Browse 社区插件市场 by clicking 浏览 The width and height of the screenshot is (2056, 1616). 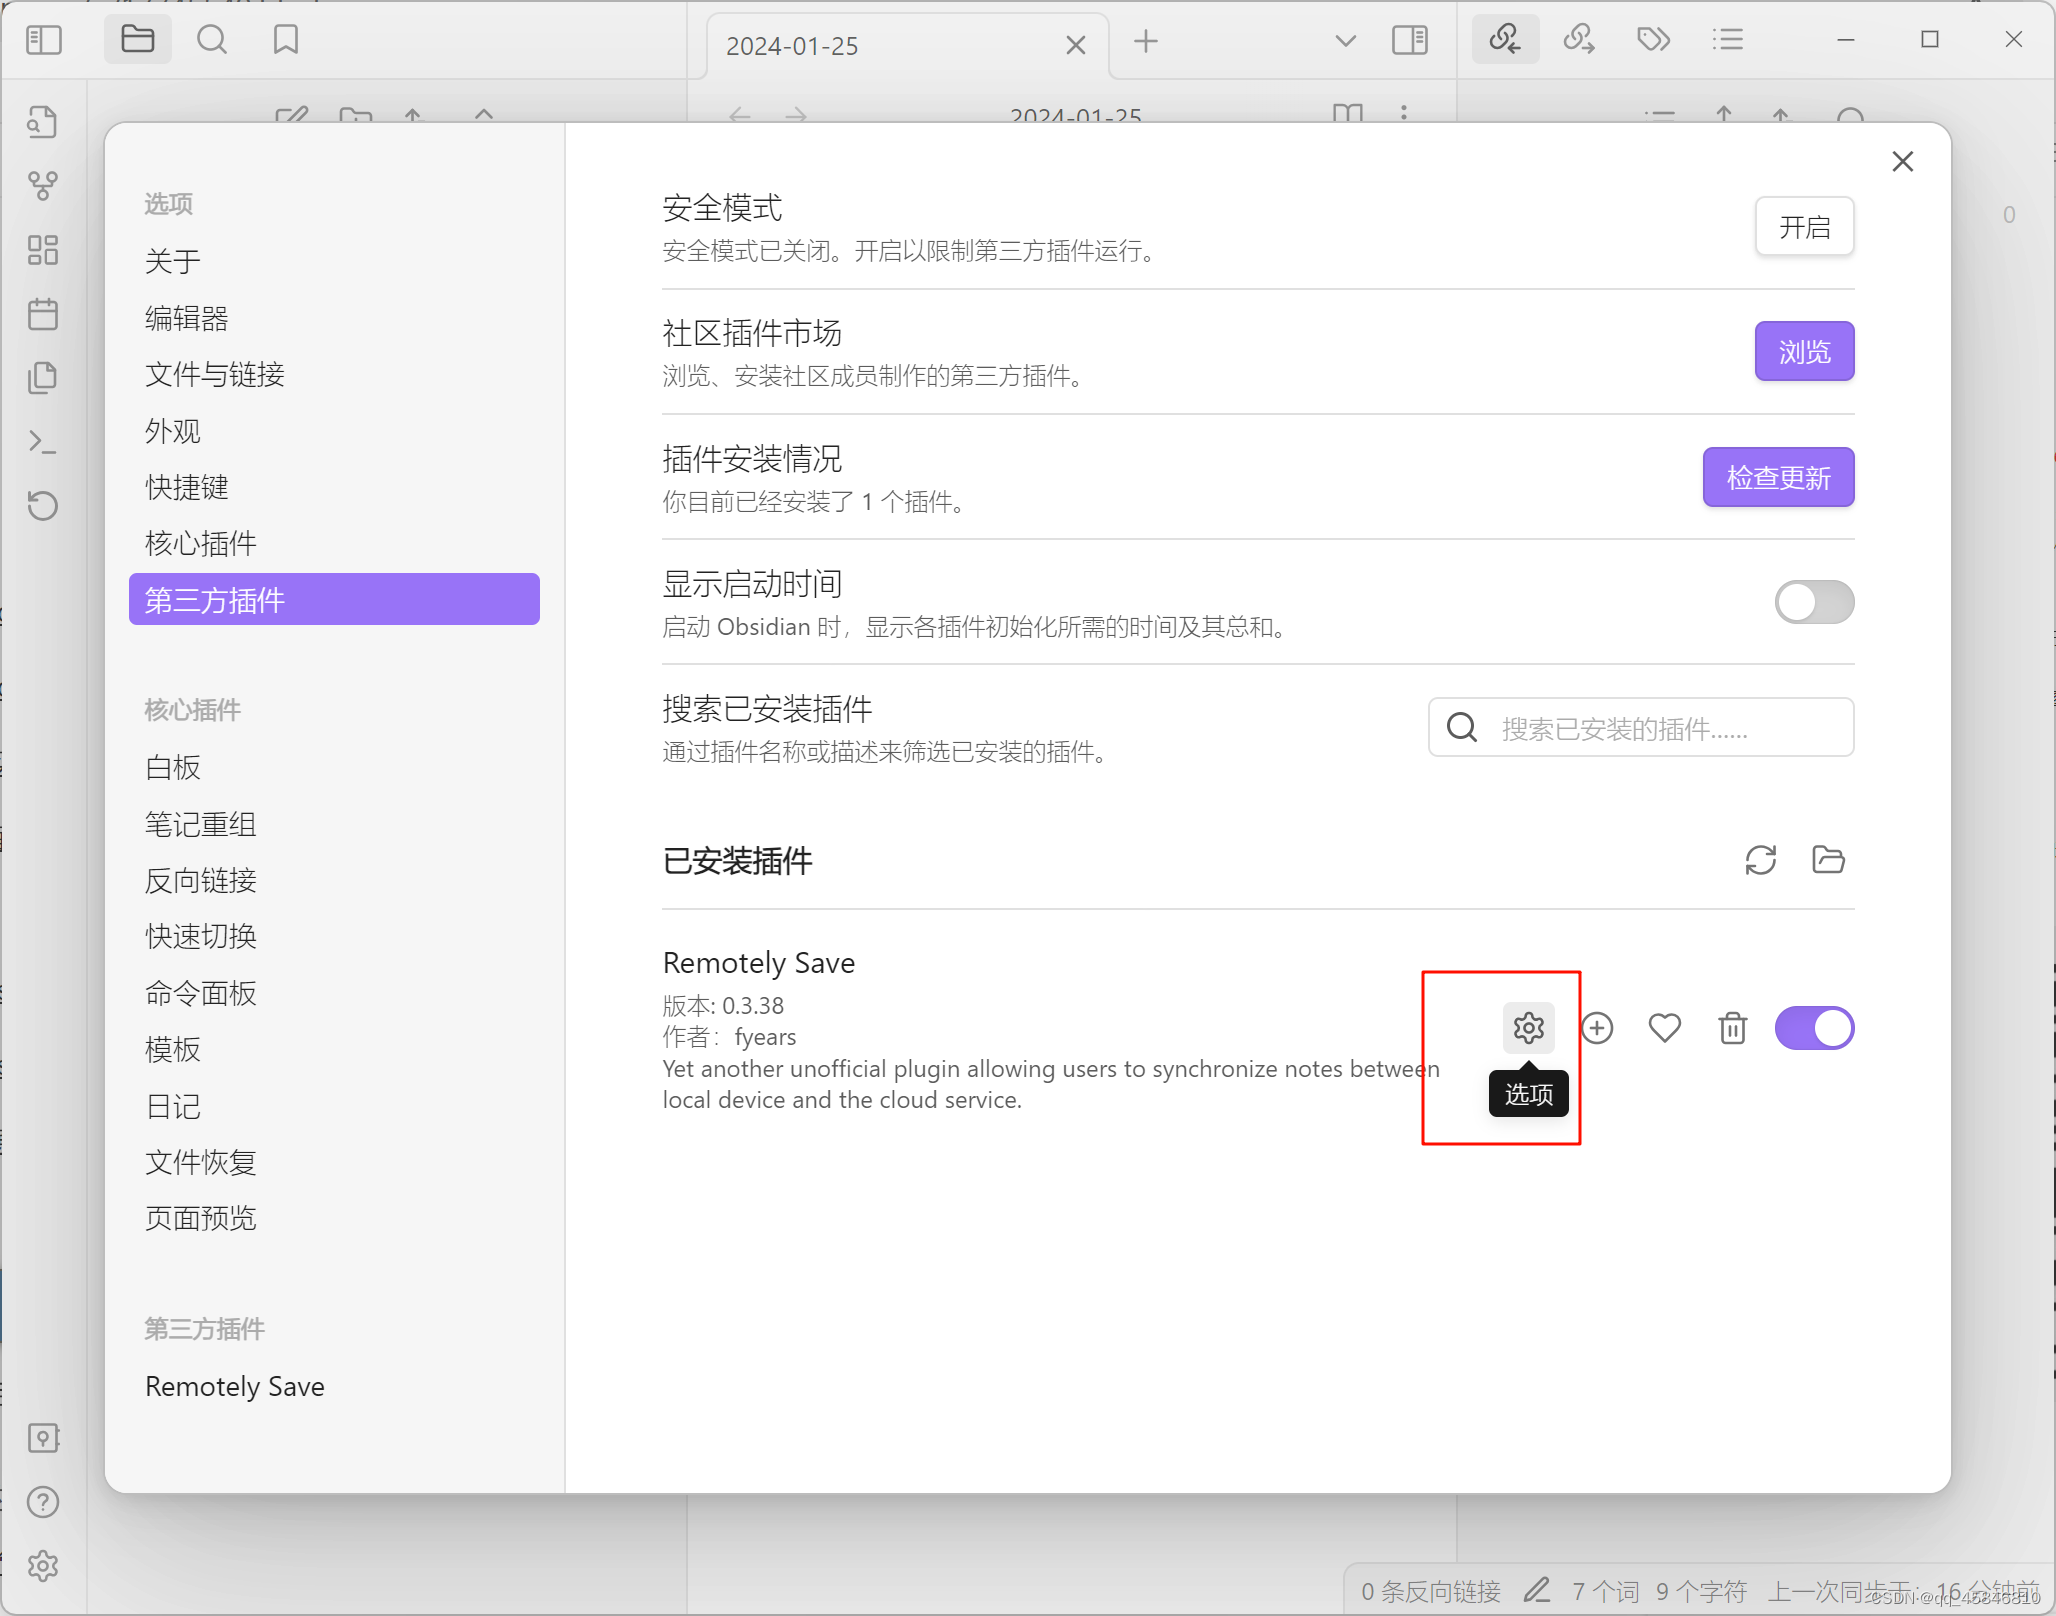pyautogui.click(x=1807, y=351)
